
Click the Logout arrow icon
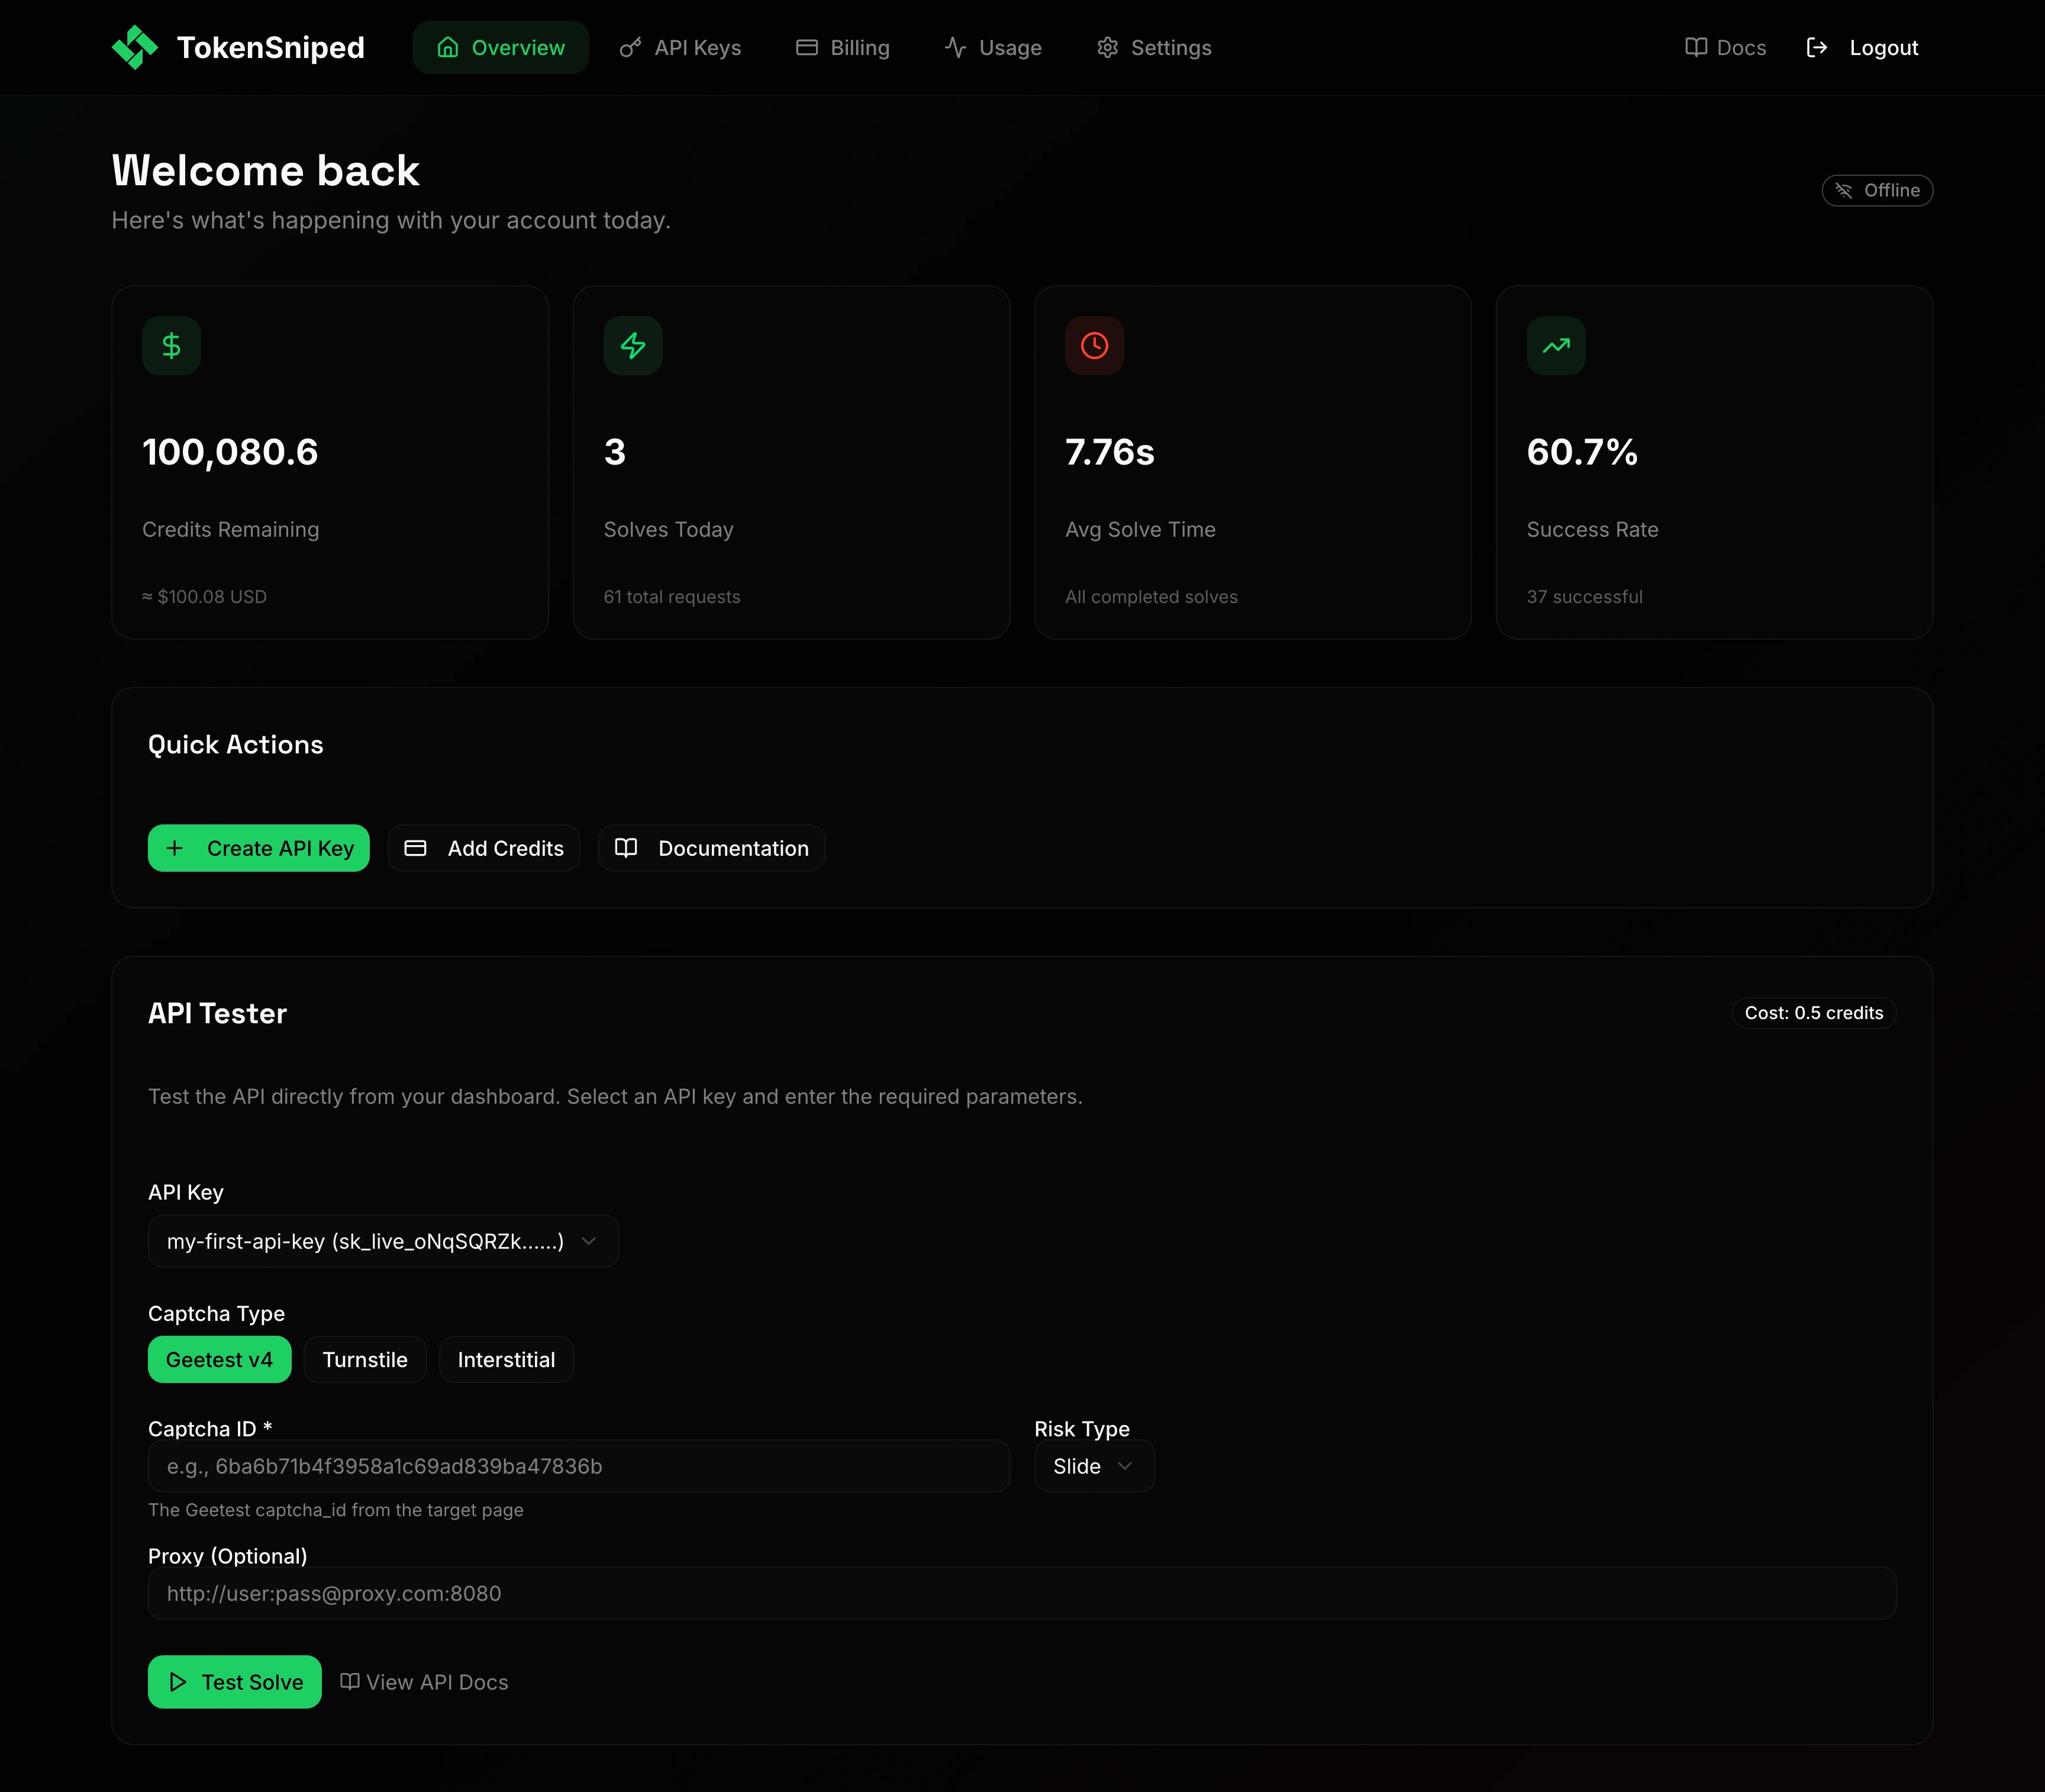click(1816, 47)
